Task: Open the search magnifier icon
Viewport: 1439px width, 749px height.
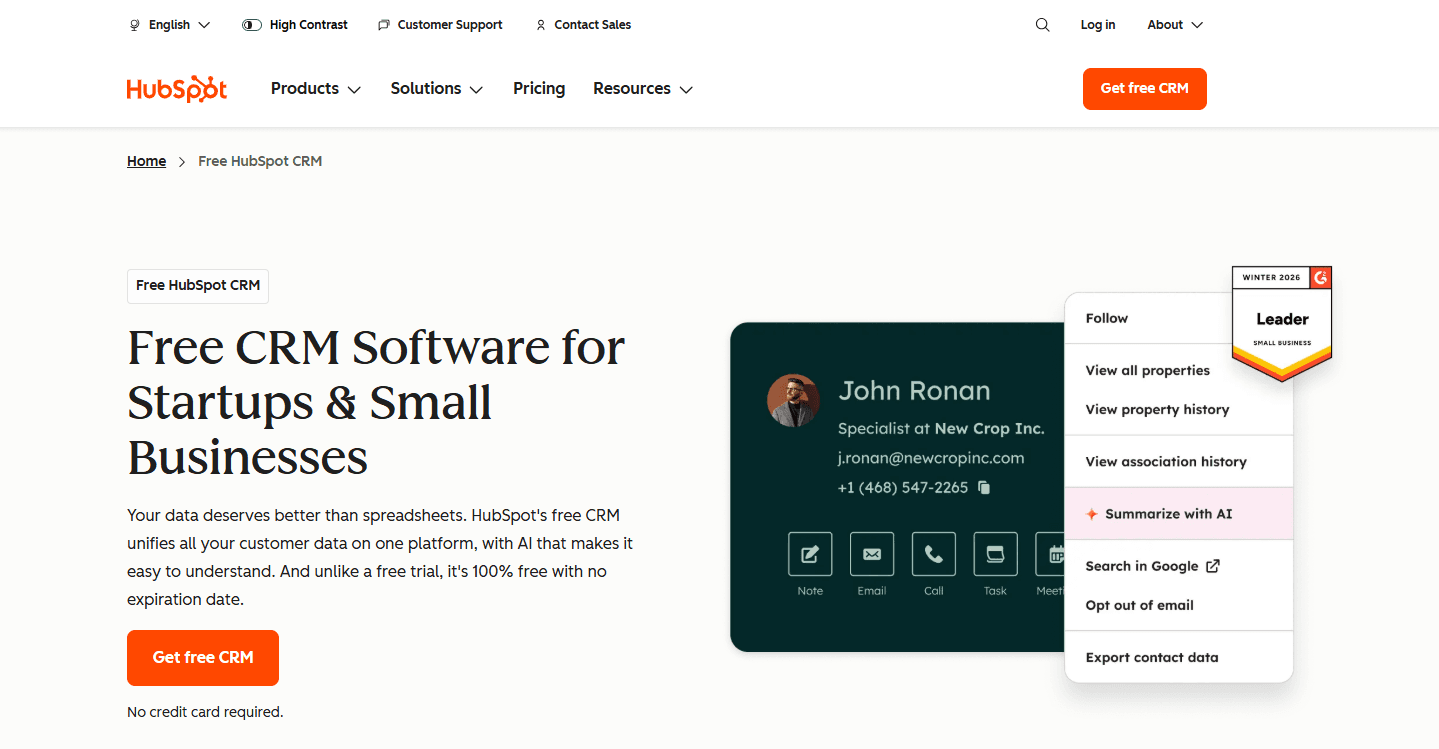Action: [1043, 25]
